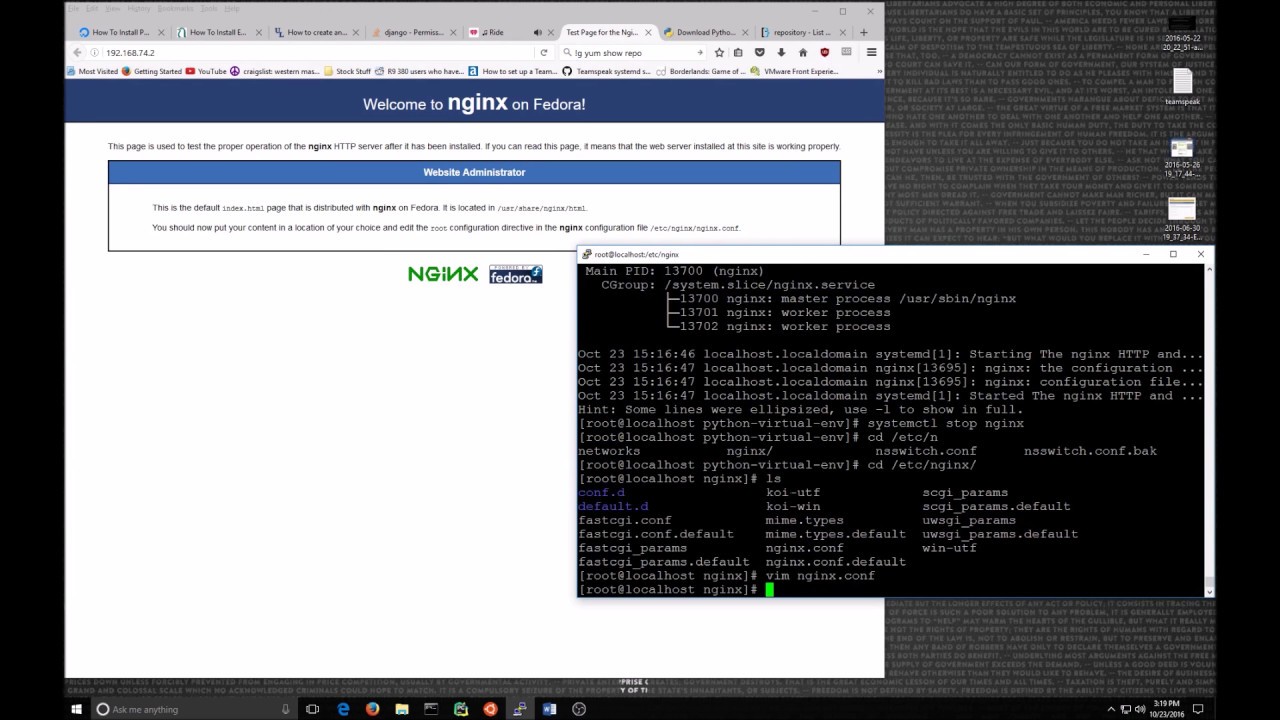1280x720 pixels.
Task: Open PyCharm icon on the taskbar
Action: coord(461,709)
